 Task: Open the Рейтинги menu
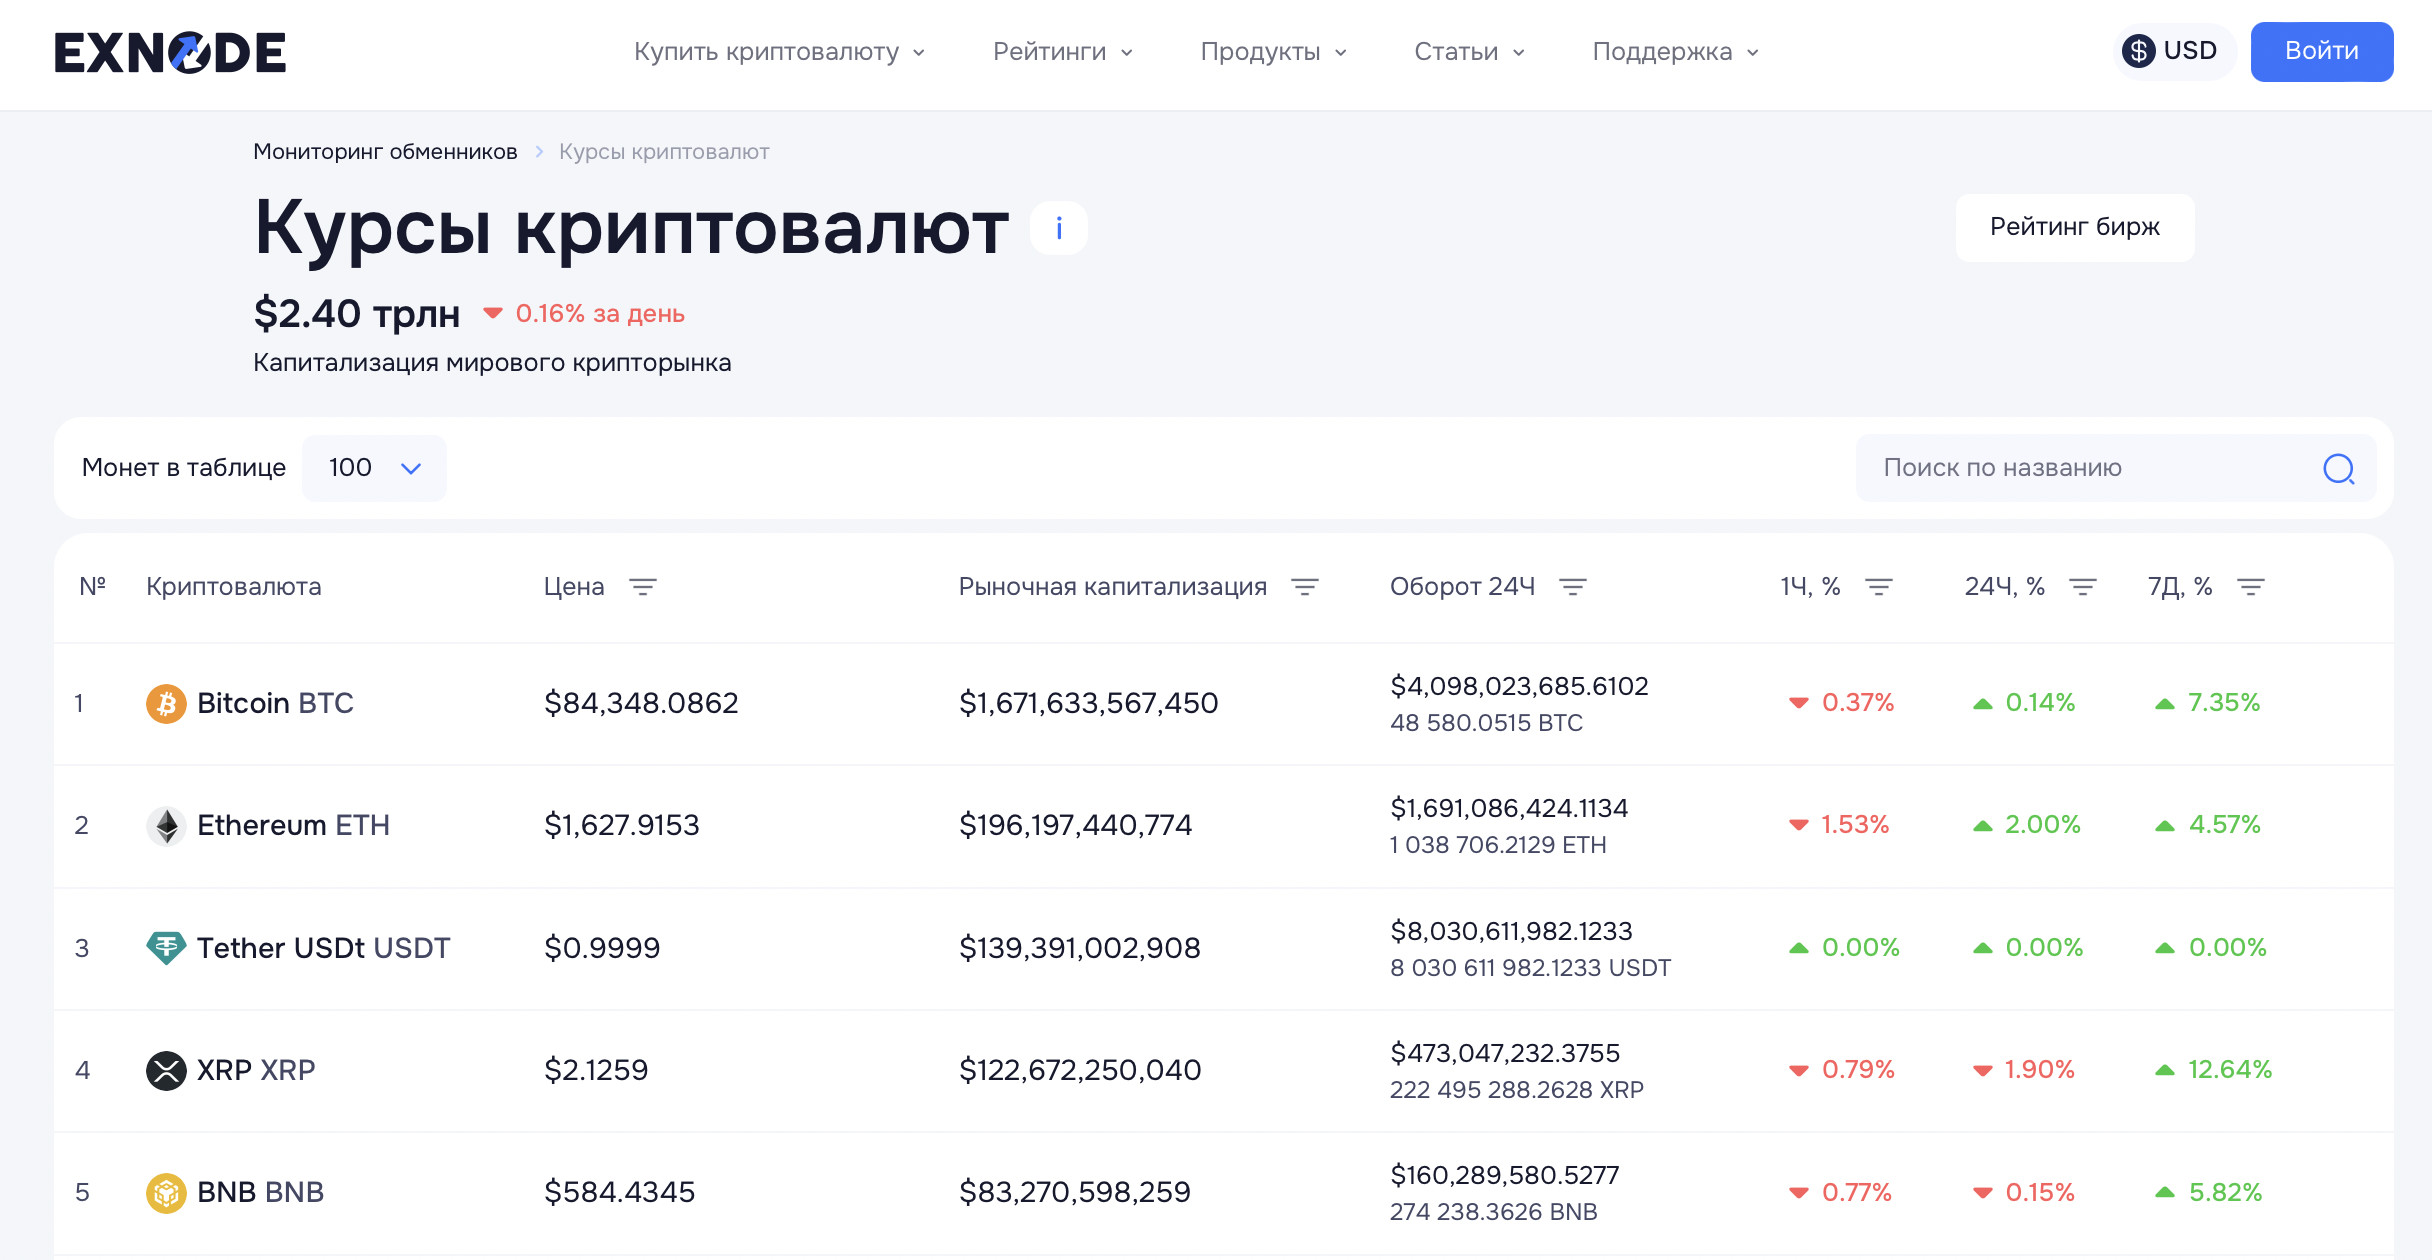[1062, 52]
